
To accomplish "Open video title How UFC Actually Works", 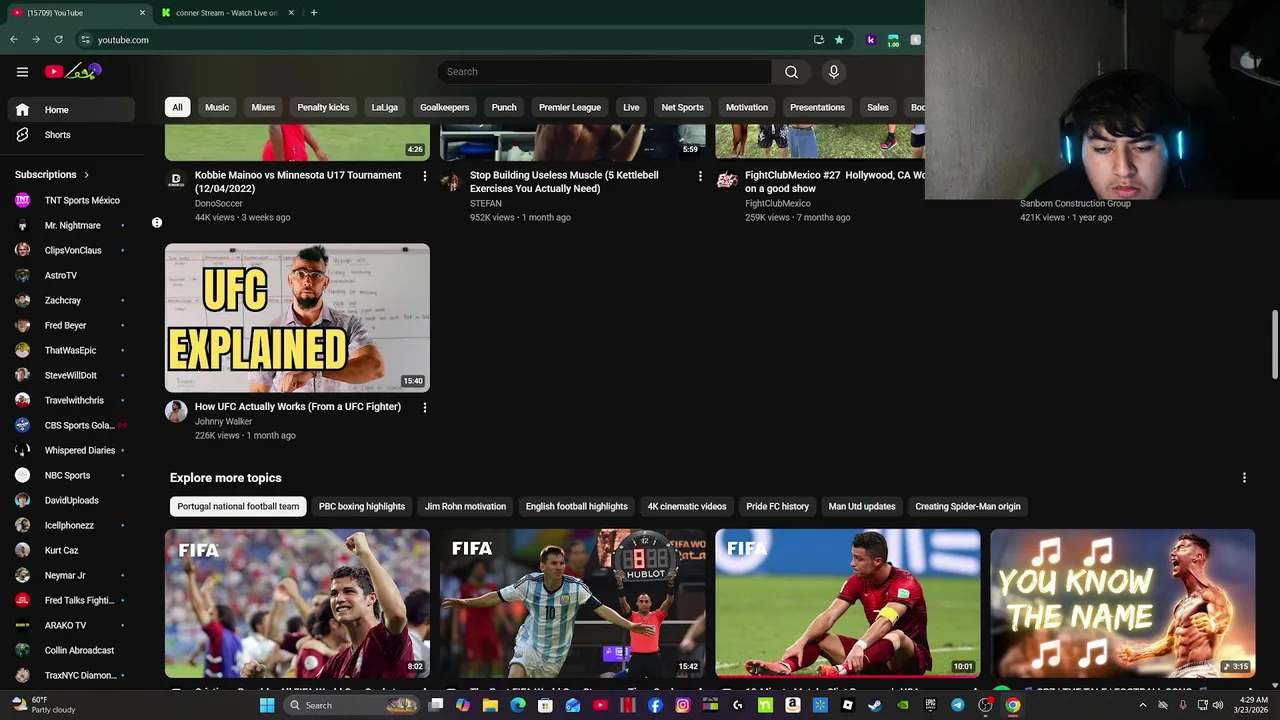I will [x=298, y=407].
